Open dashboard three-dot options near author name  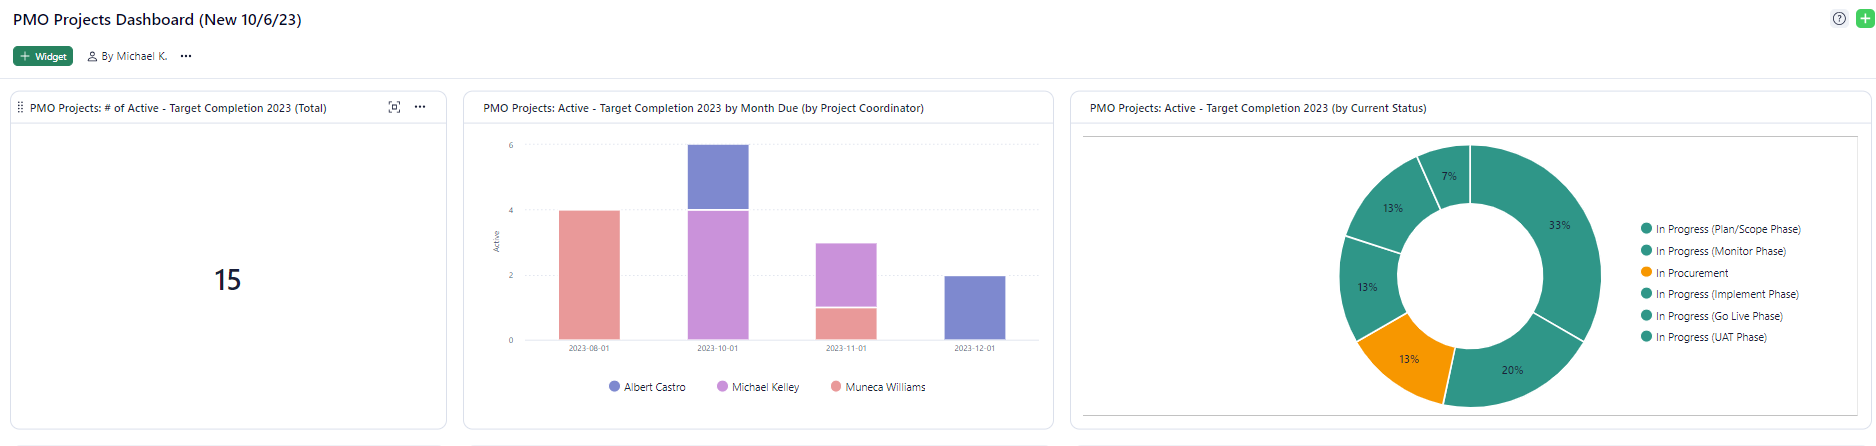(x=186, y=57)
